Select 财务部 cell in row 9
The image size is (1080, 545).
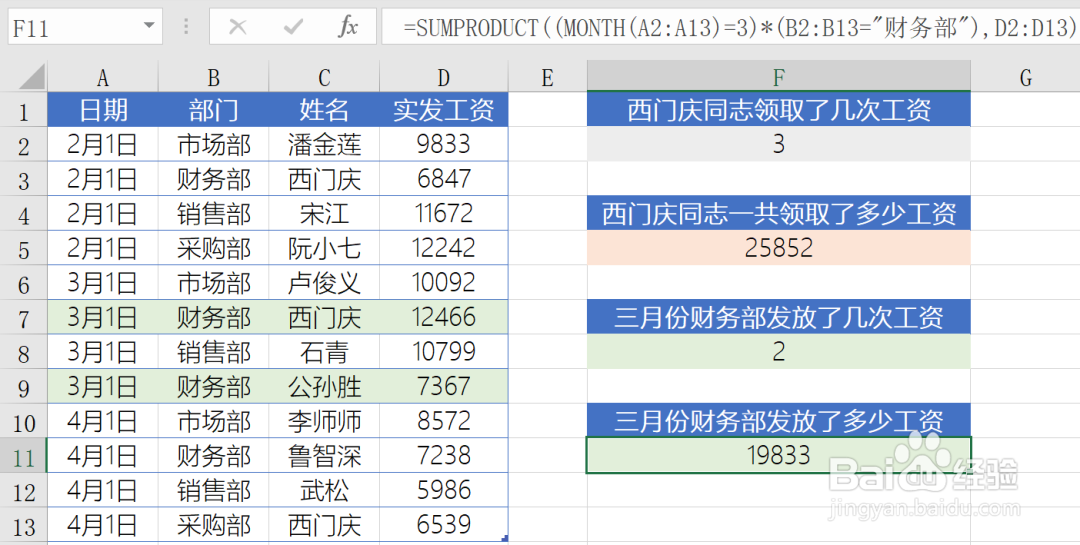214,387
